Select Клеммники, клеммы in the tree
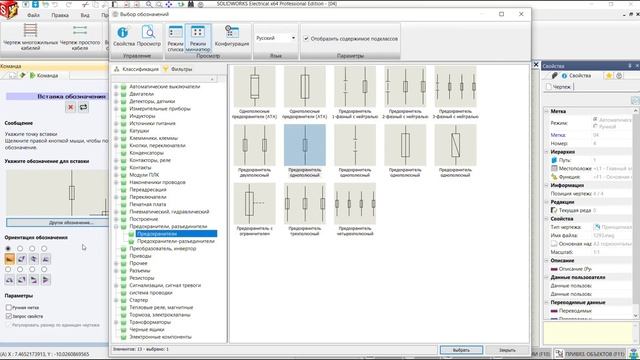This screenshot has height=360, width=640. click(153, 138)
